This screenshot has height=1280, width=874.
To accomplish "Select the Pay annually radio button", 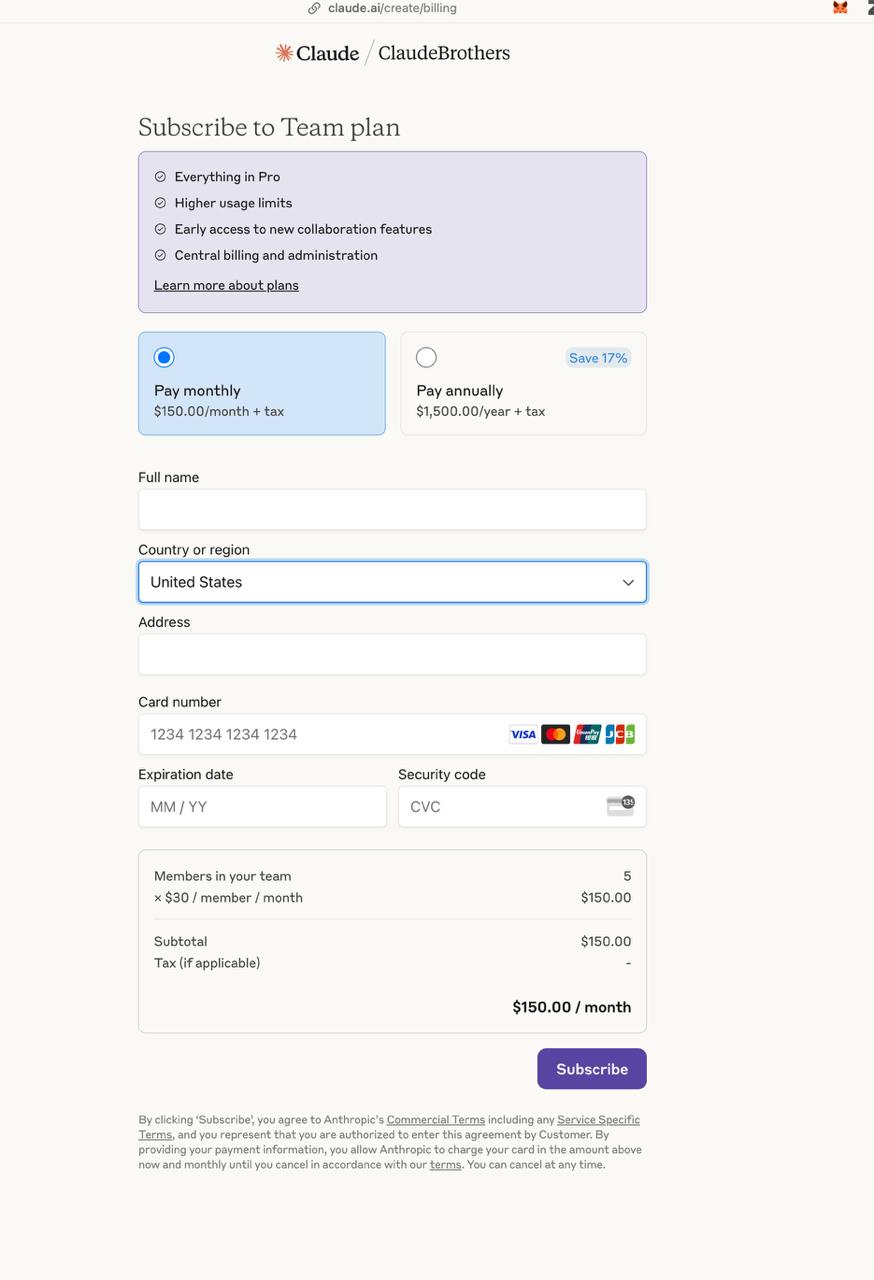I will pos(426,357).
